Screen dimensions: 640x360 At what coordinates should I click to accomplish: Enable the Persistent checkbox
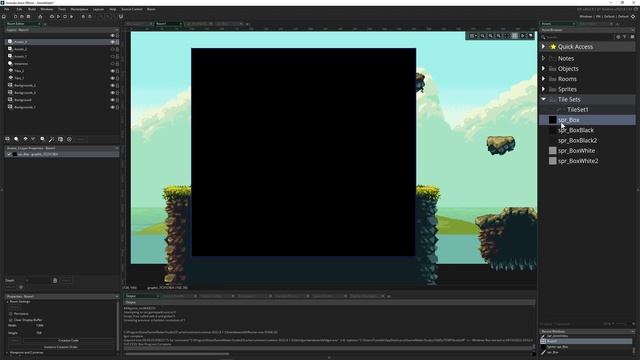11,314
